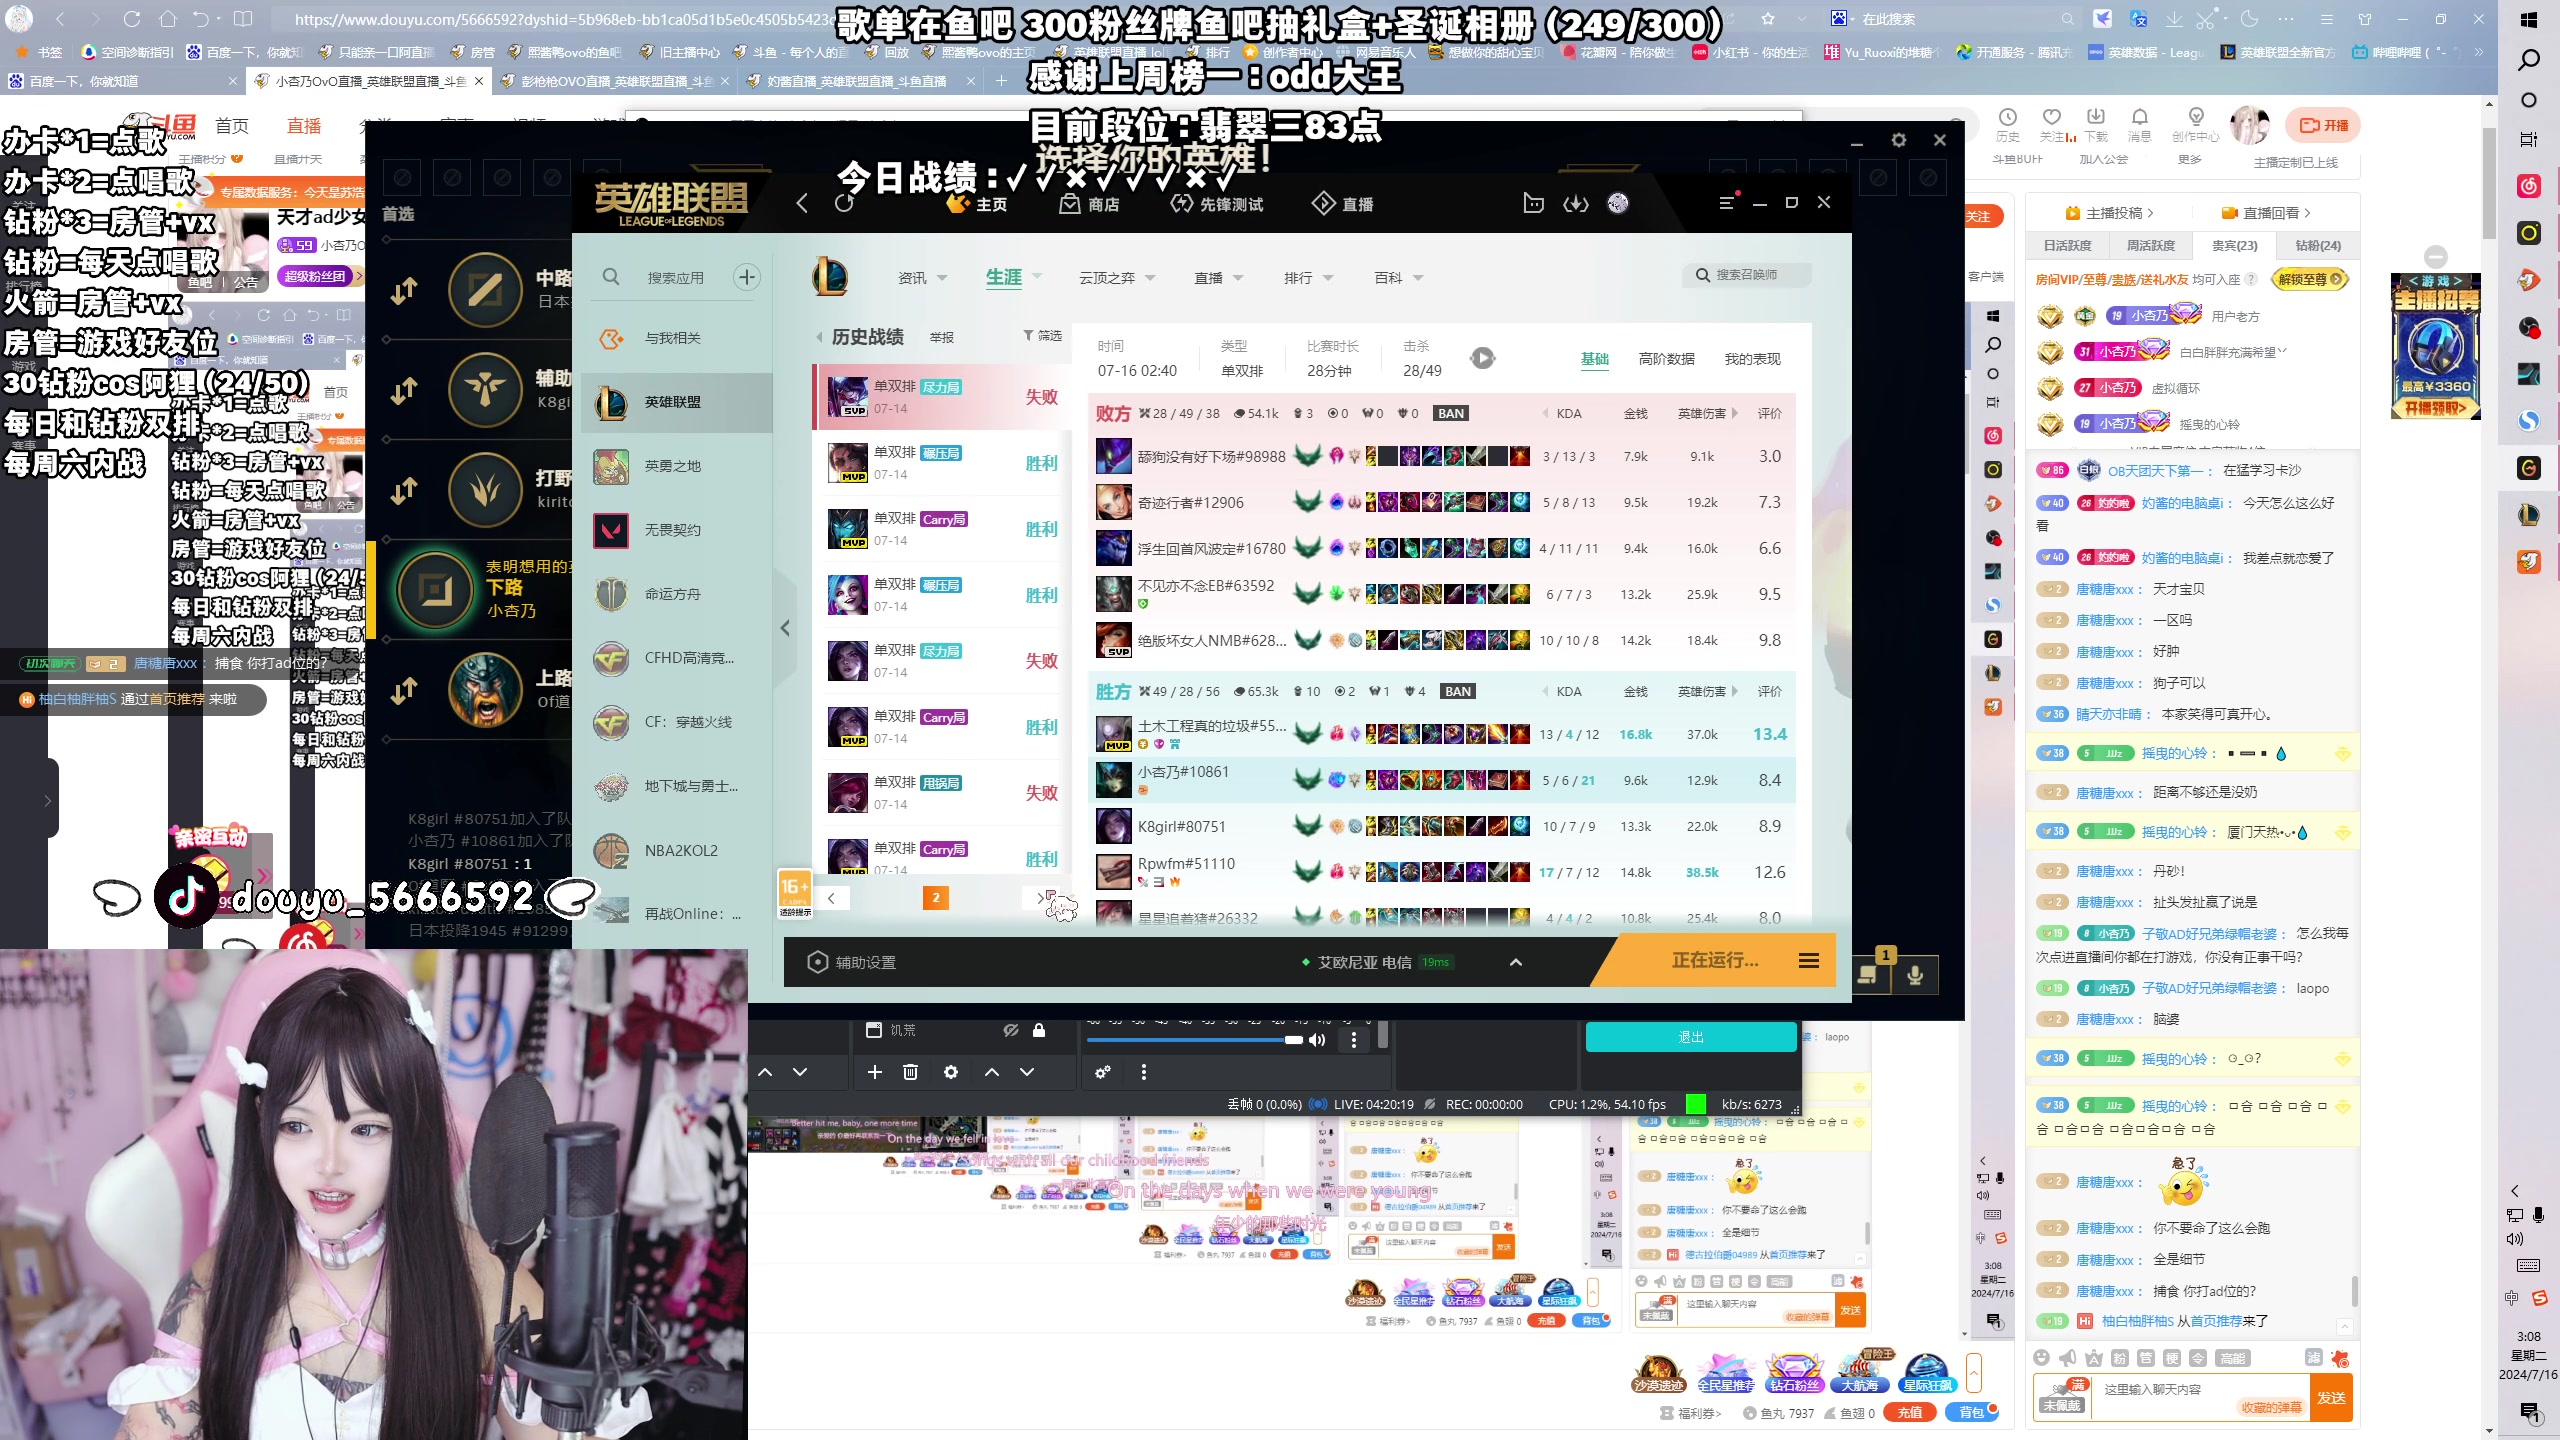Open the launcher hamburger menu with red dot

[x=1727, y=202]
